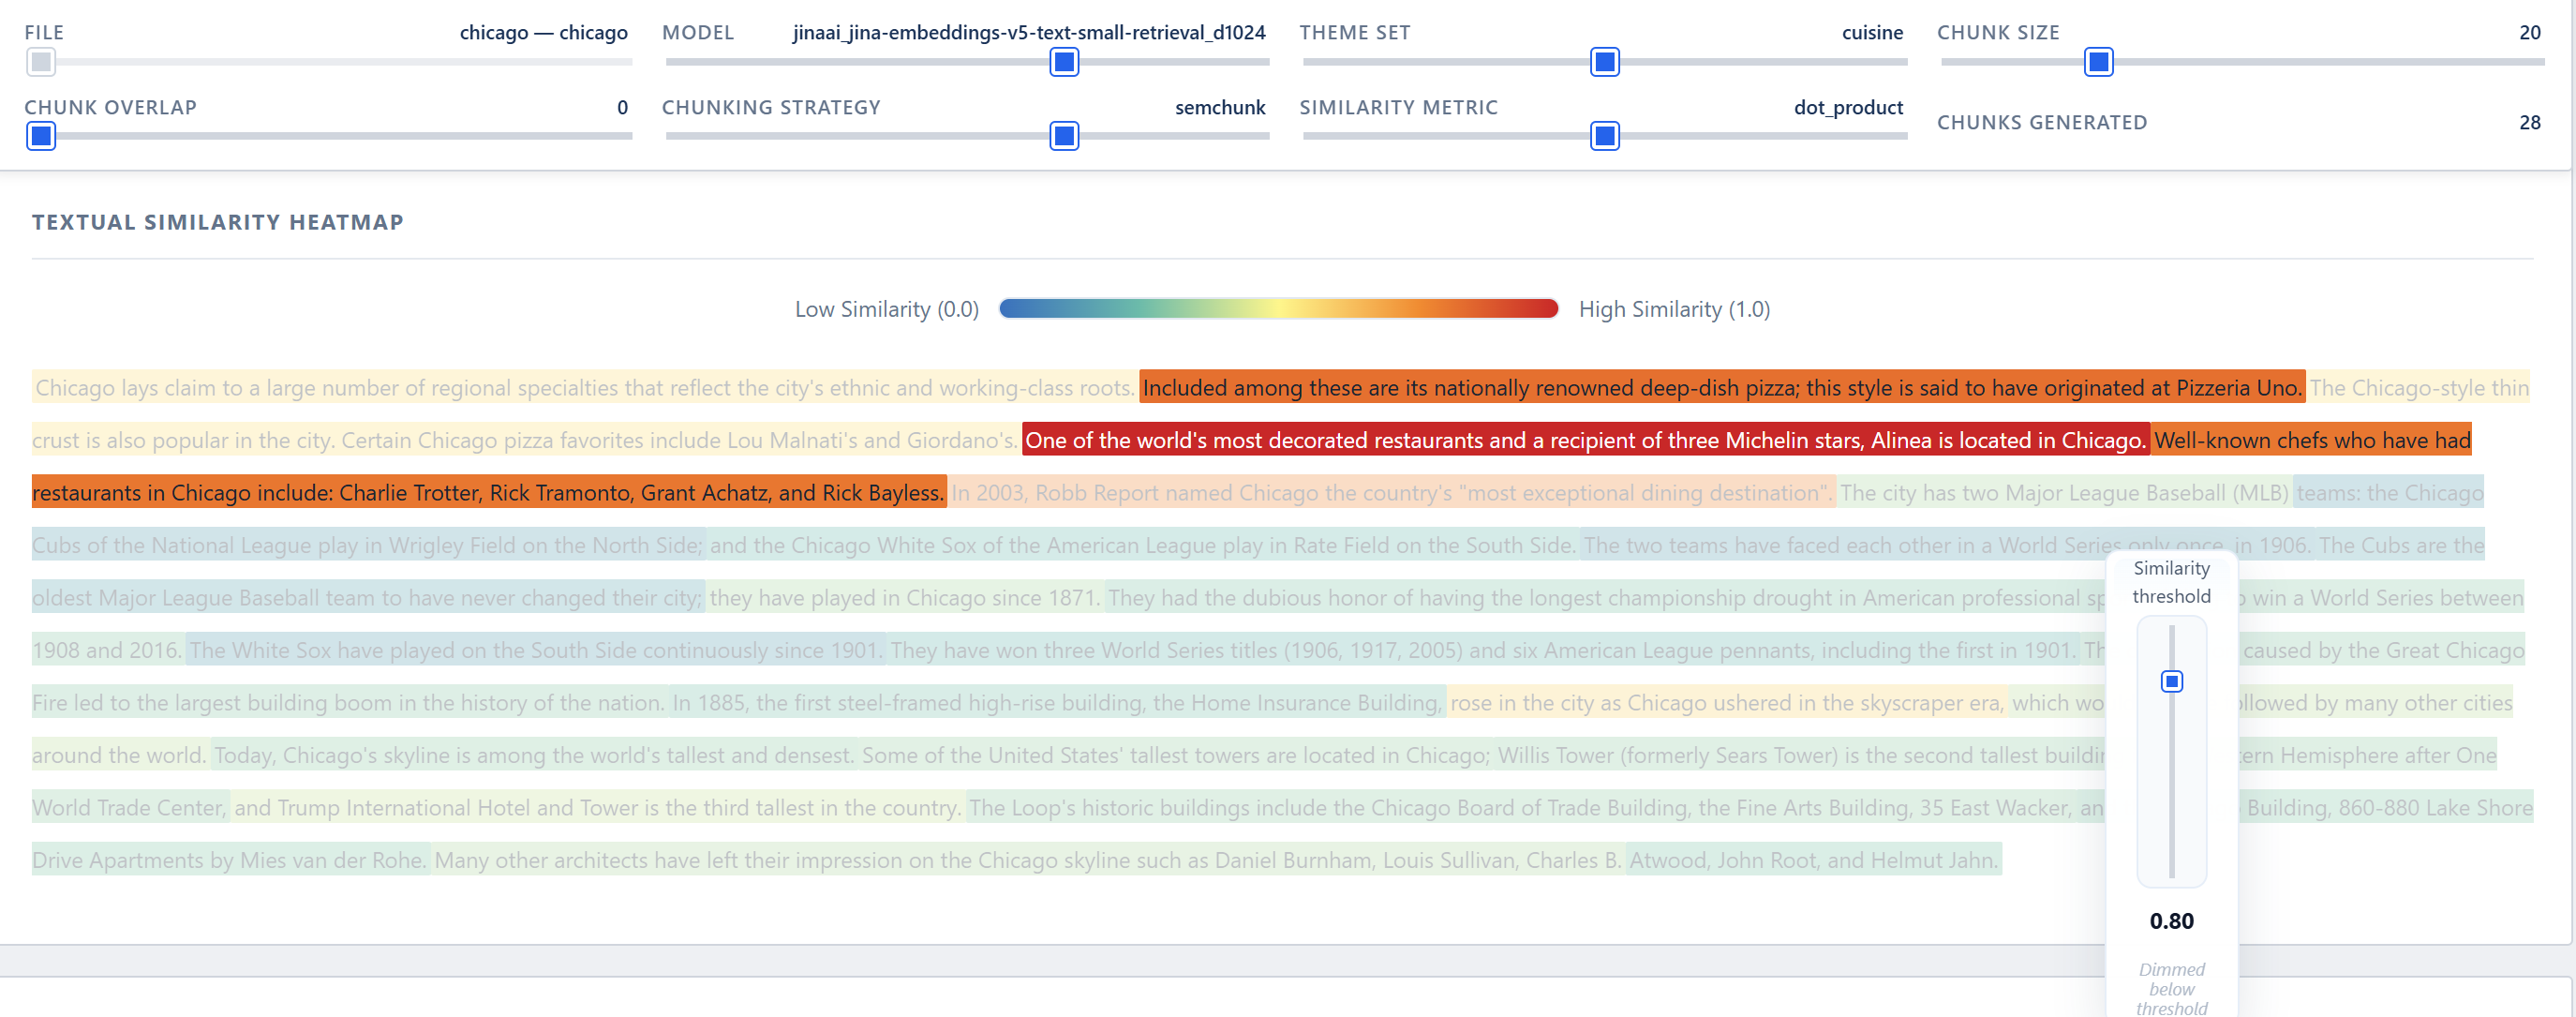Click 'Many other architects have left' chunk
Screen dimensions: 2576x1017
click(1027, 860)
